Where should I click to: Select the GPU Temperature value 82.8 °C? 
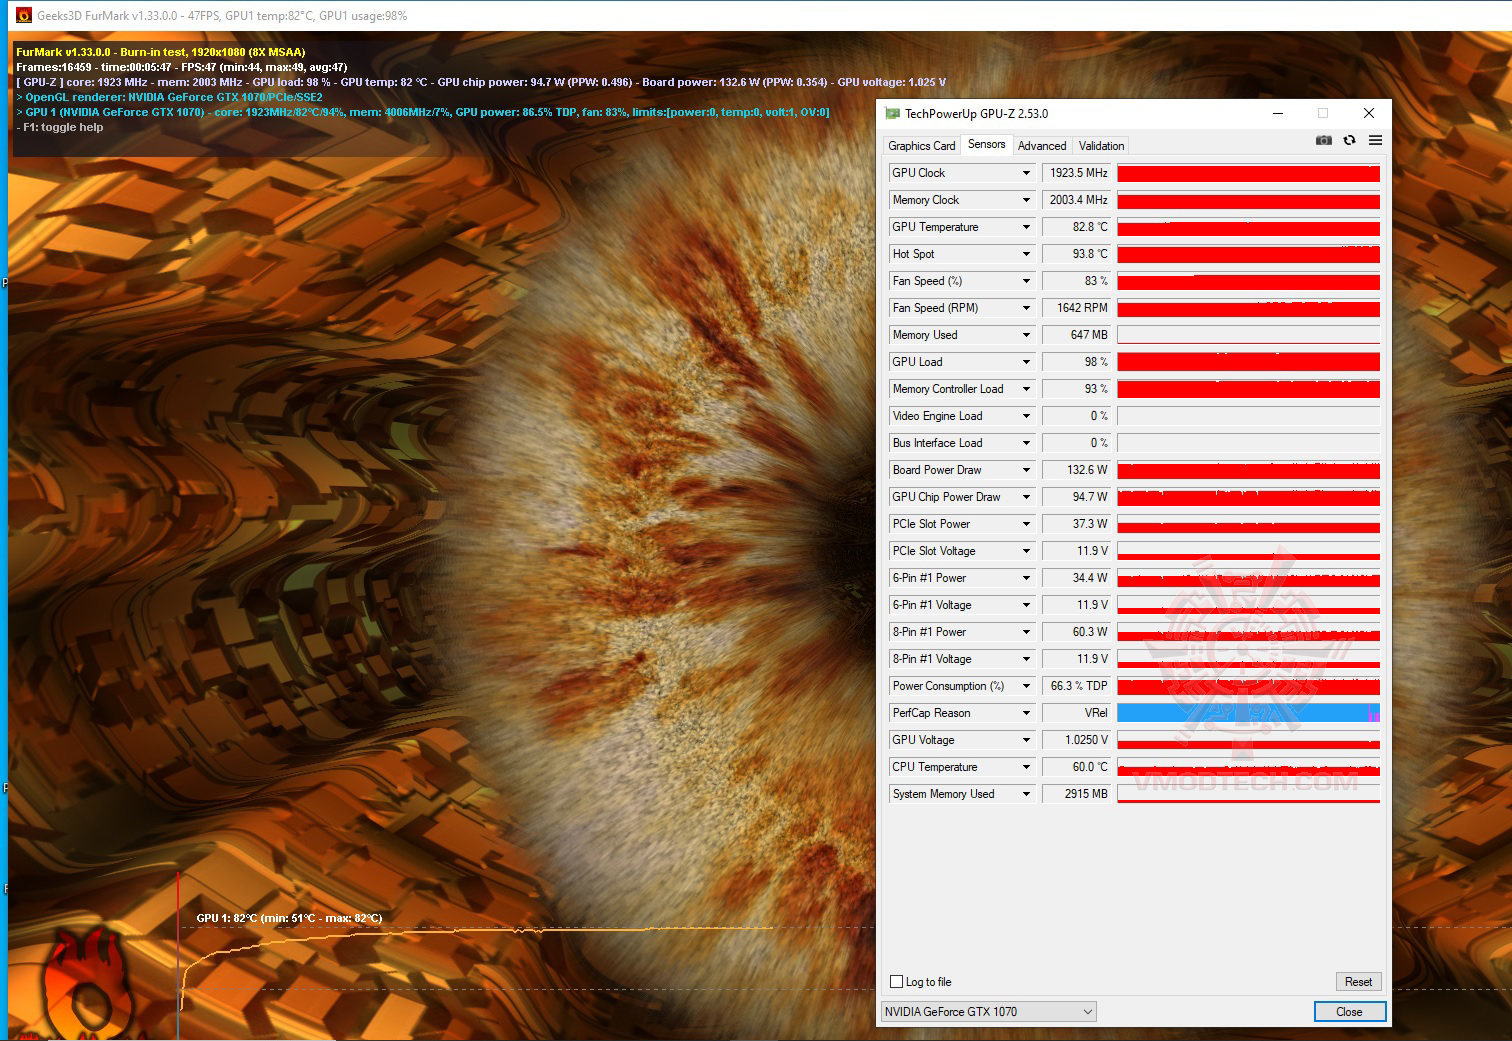pos(1077,227)
